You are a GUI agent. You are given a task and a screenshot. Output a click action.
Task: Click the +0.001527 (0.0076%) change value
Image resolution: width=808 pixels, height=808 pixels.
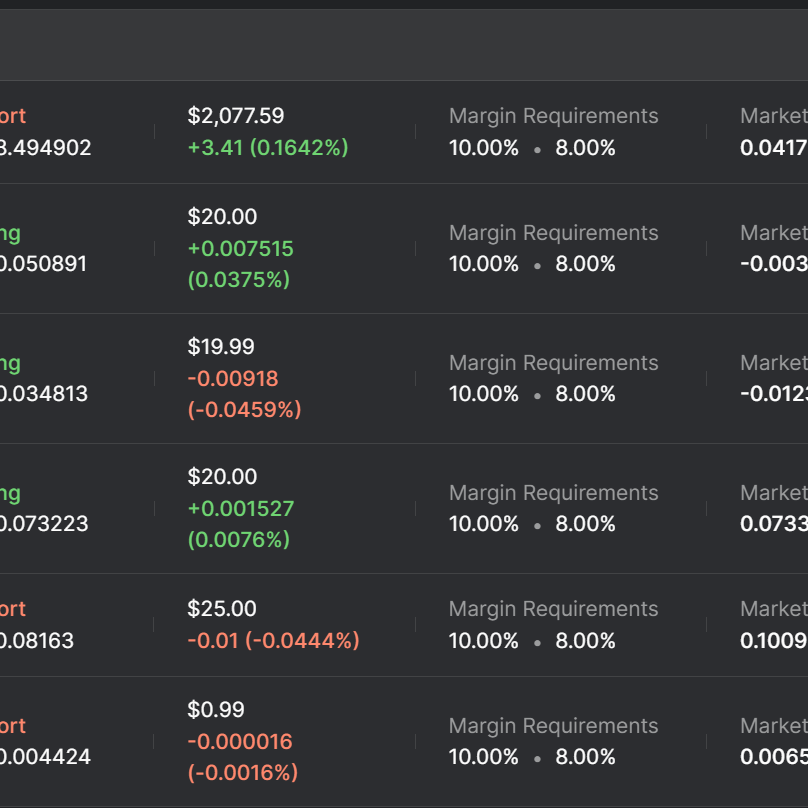coord(240,524)
